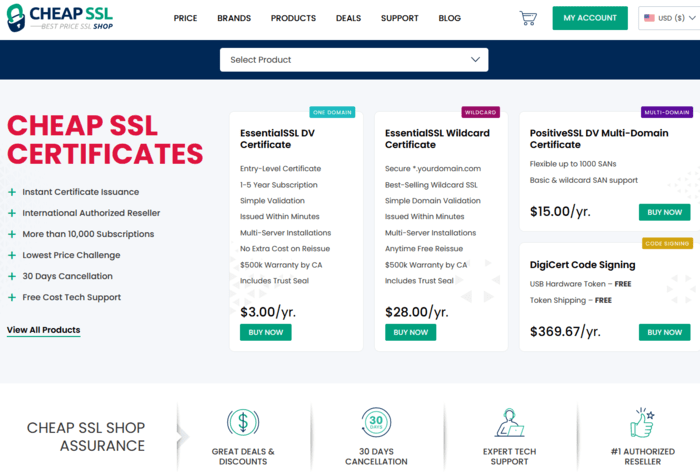Go to the DEALS menu

348,18
